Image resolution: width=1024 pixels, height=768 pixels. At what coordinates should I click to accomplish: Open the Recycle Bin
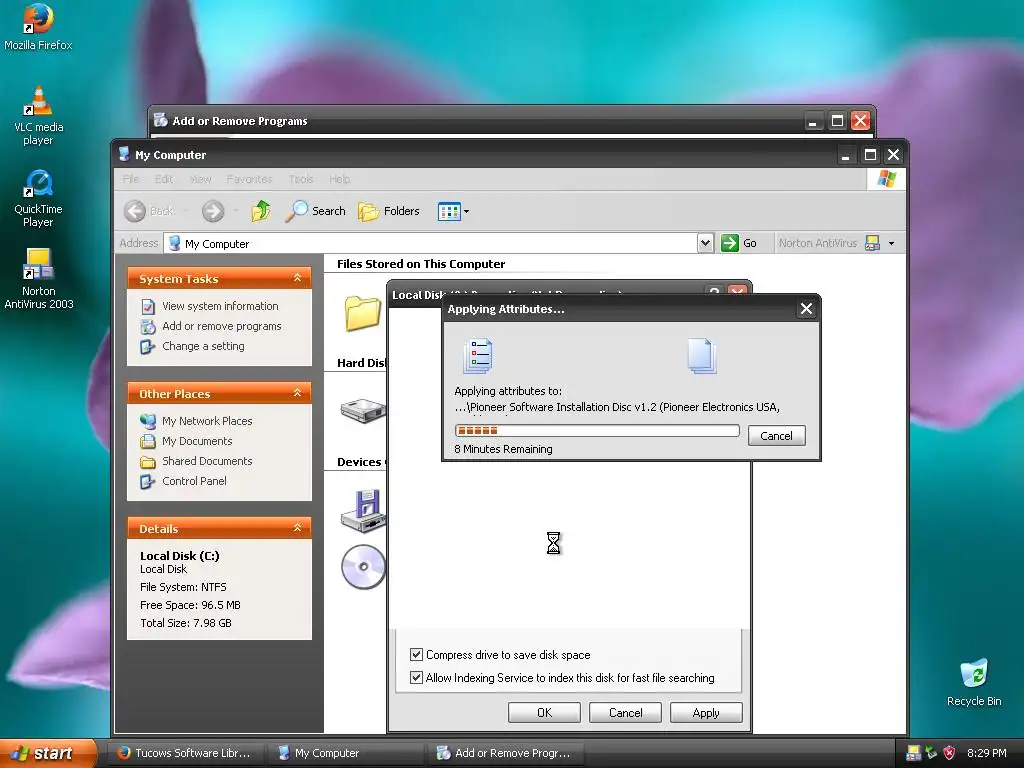tap(974, 683)
